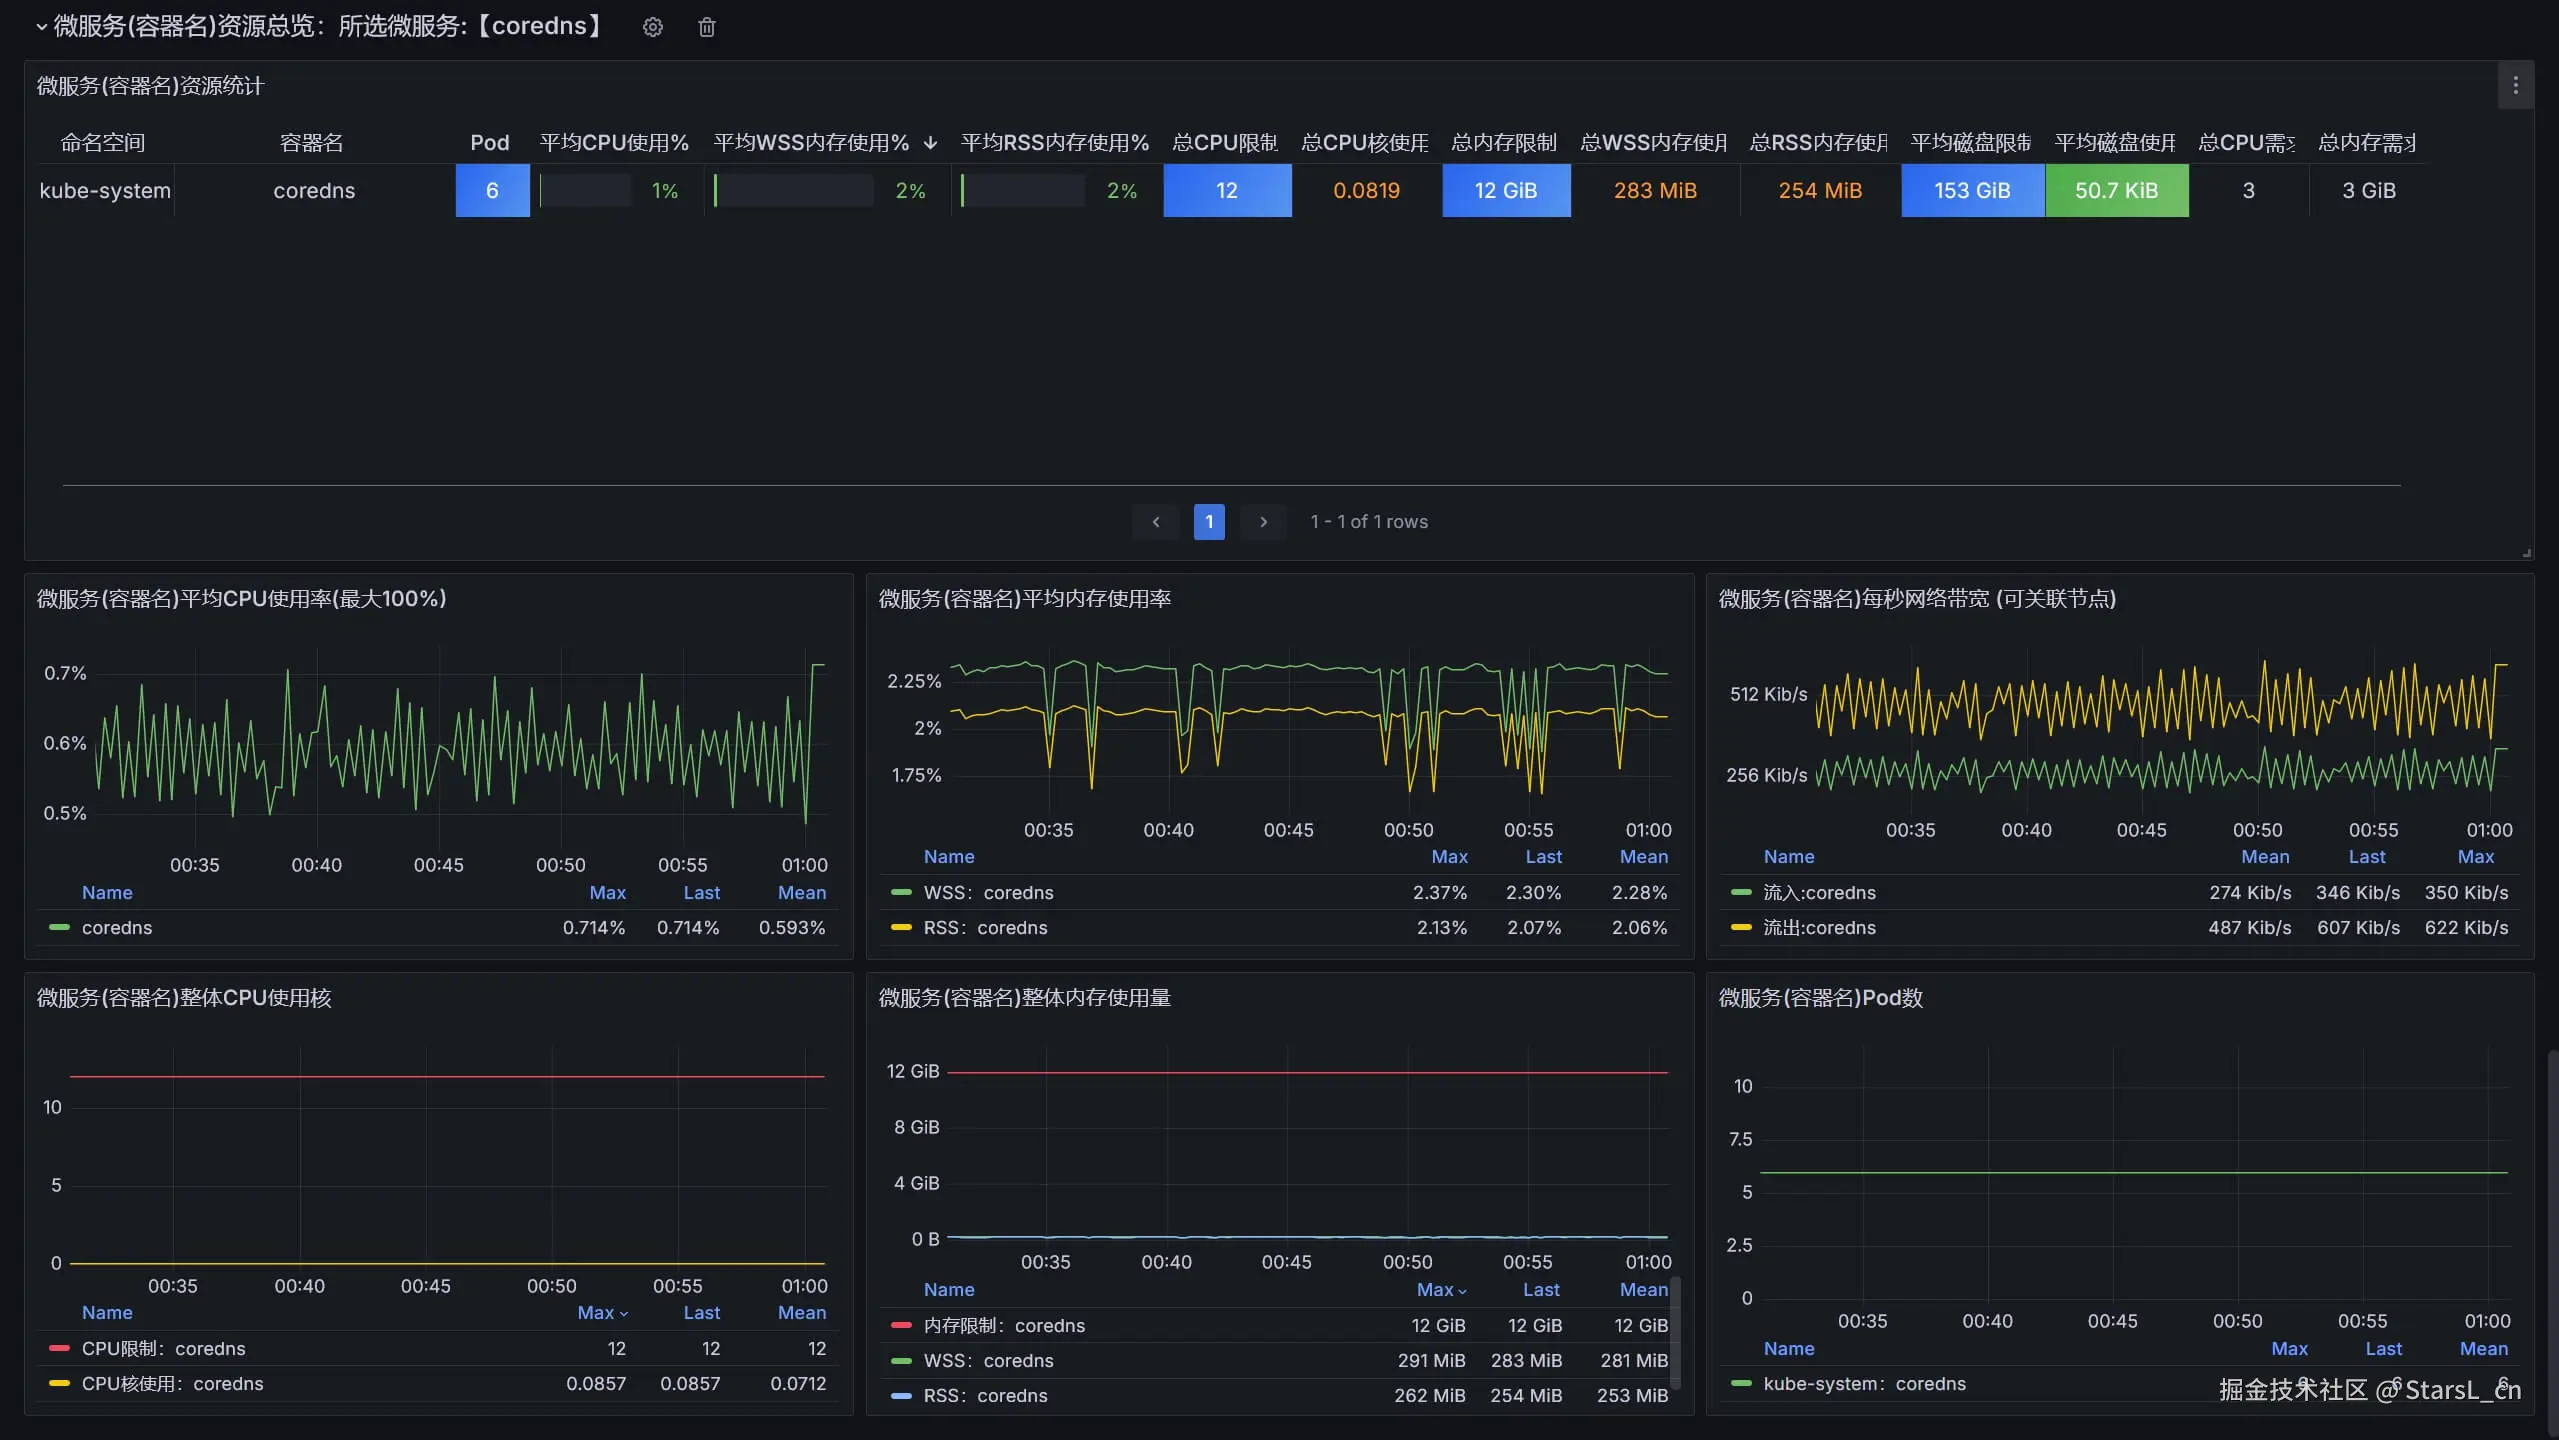This screenshot has width=2559, height=1440.
Task: Click the memory legend vertical scrollbar
Action: coord(1675,1332)
